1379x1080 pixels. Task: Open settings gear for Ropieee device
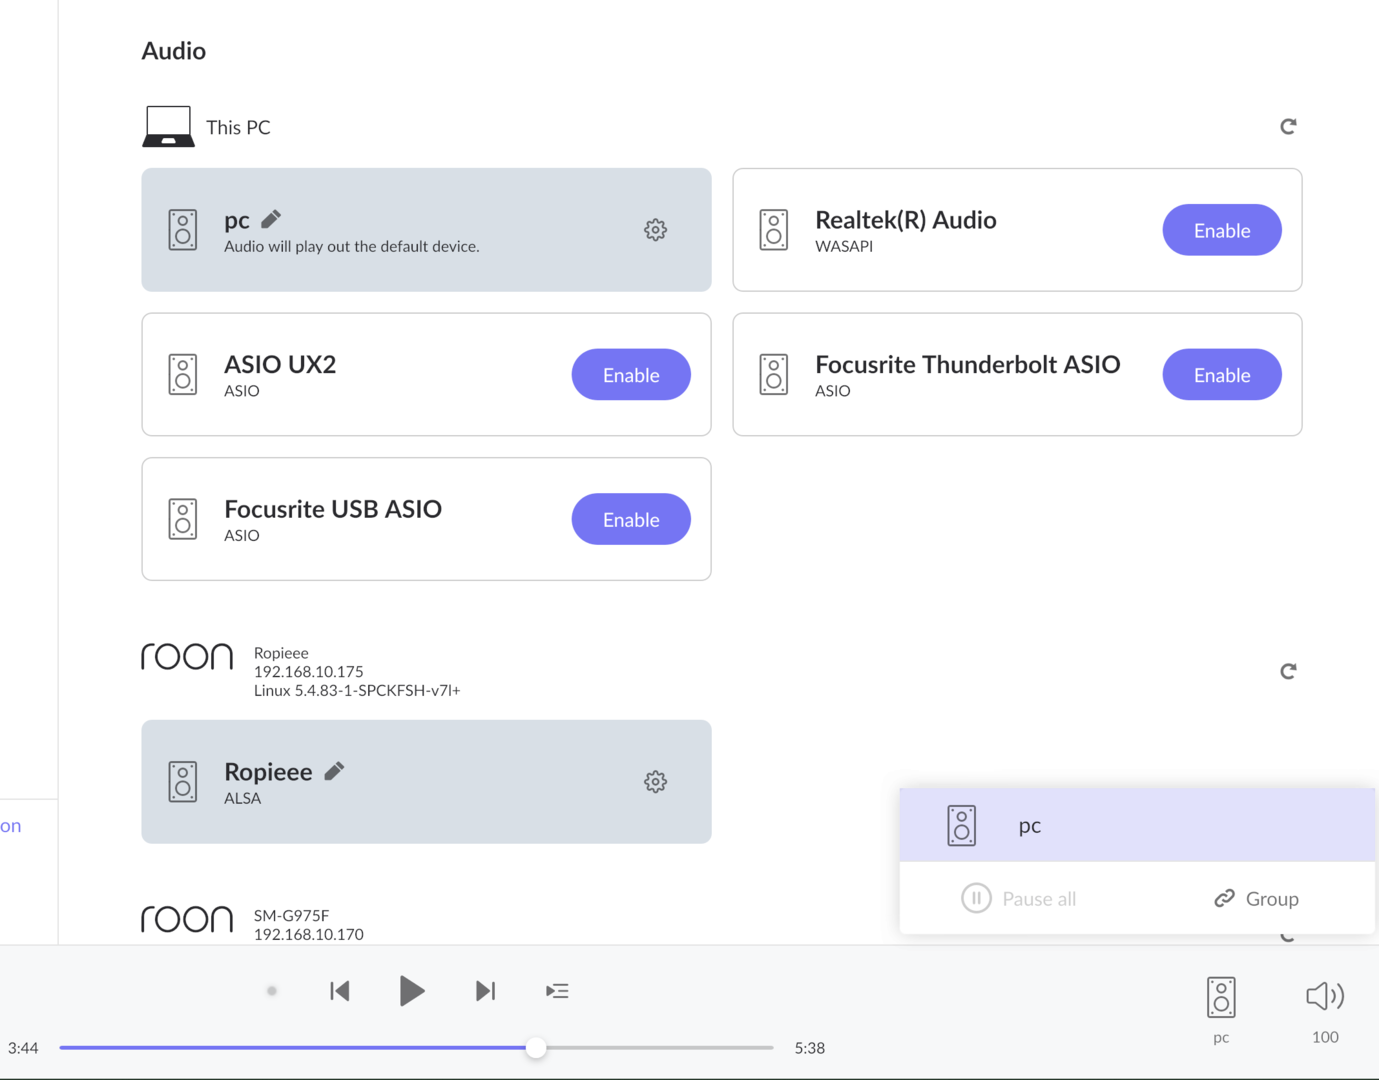pyautogui.click(x=655, y=782)
